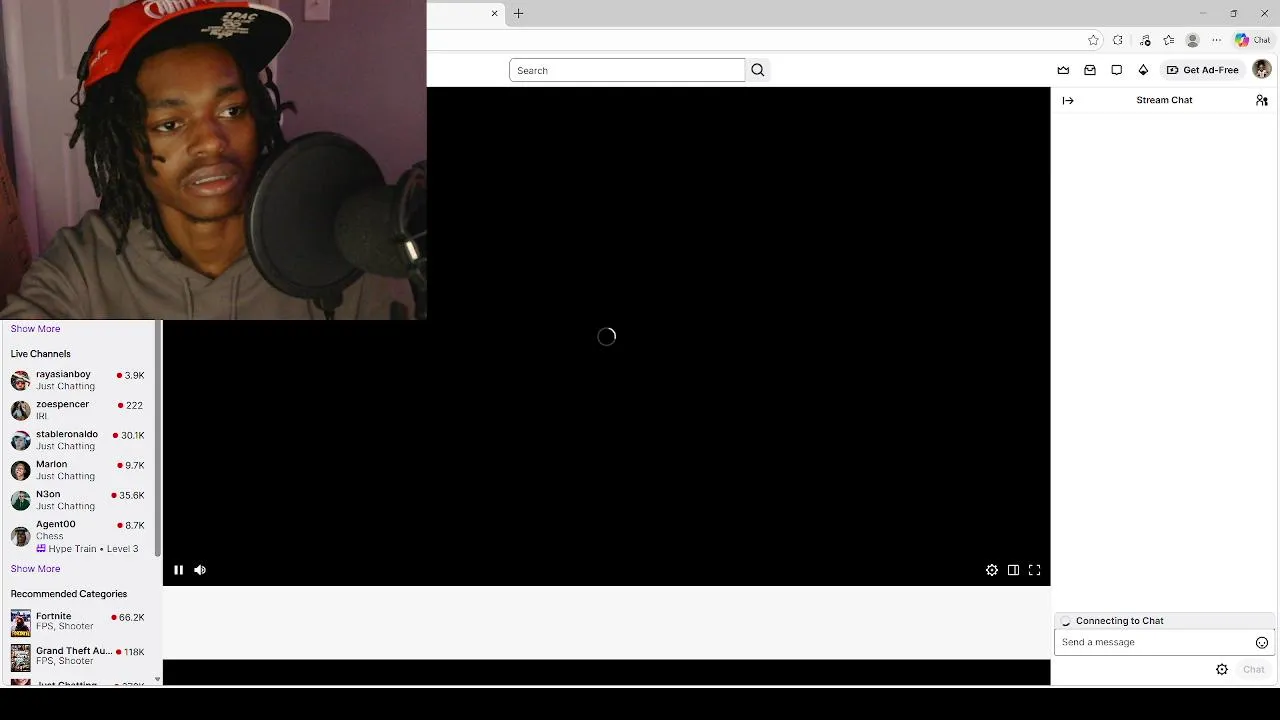
Task: Click Show More above Live Channels
Action: click(x=35, y=329)
